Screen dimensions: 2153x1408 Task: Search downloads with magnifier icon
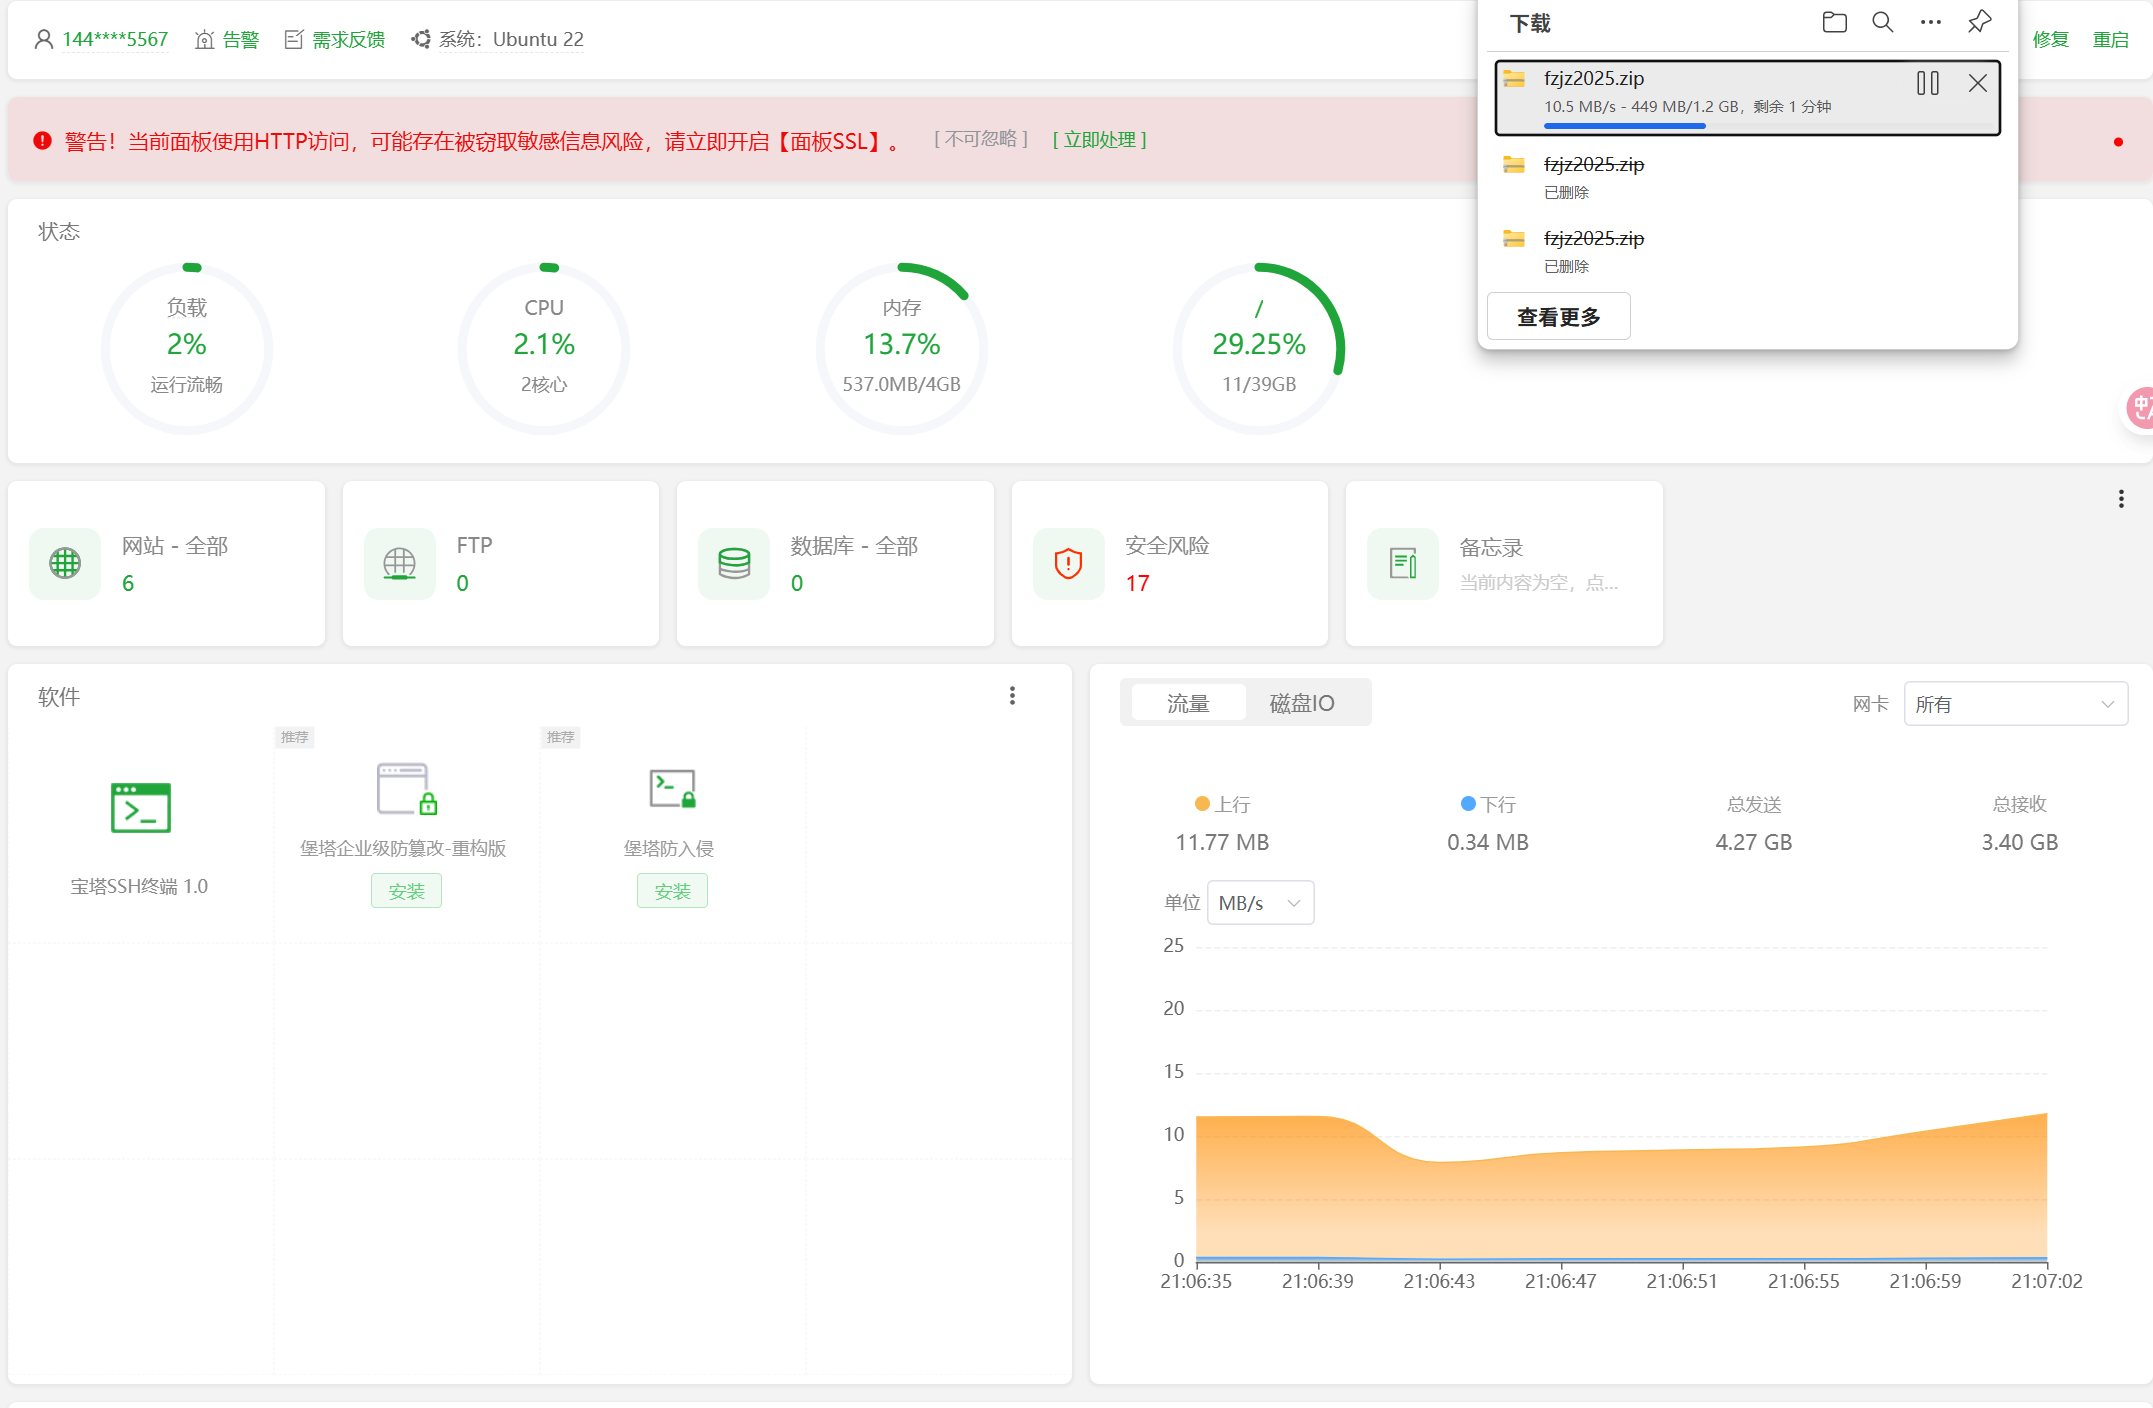coord(1882,23)
